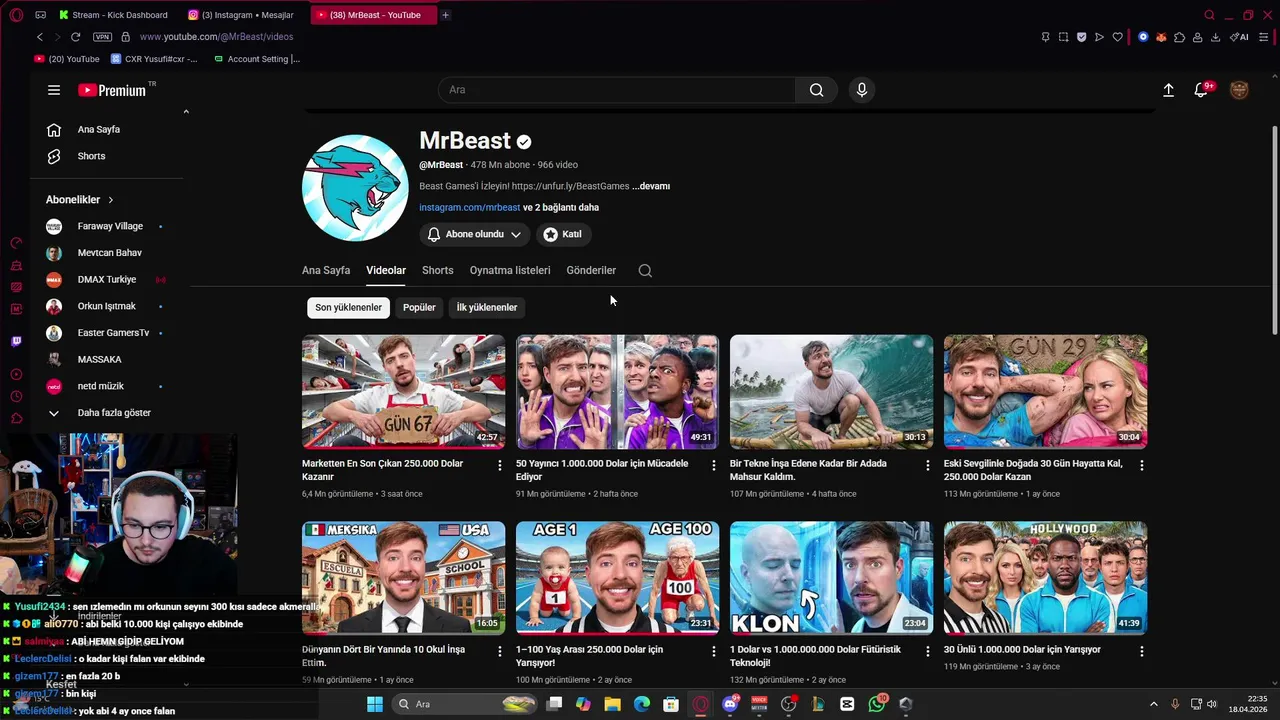1280x720 pixels.
Task: Select the Popüler filter chip
Action: [x=419, y=307]
